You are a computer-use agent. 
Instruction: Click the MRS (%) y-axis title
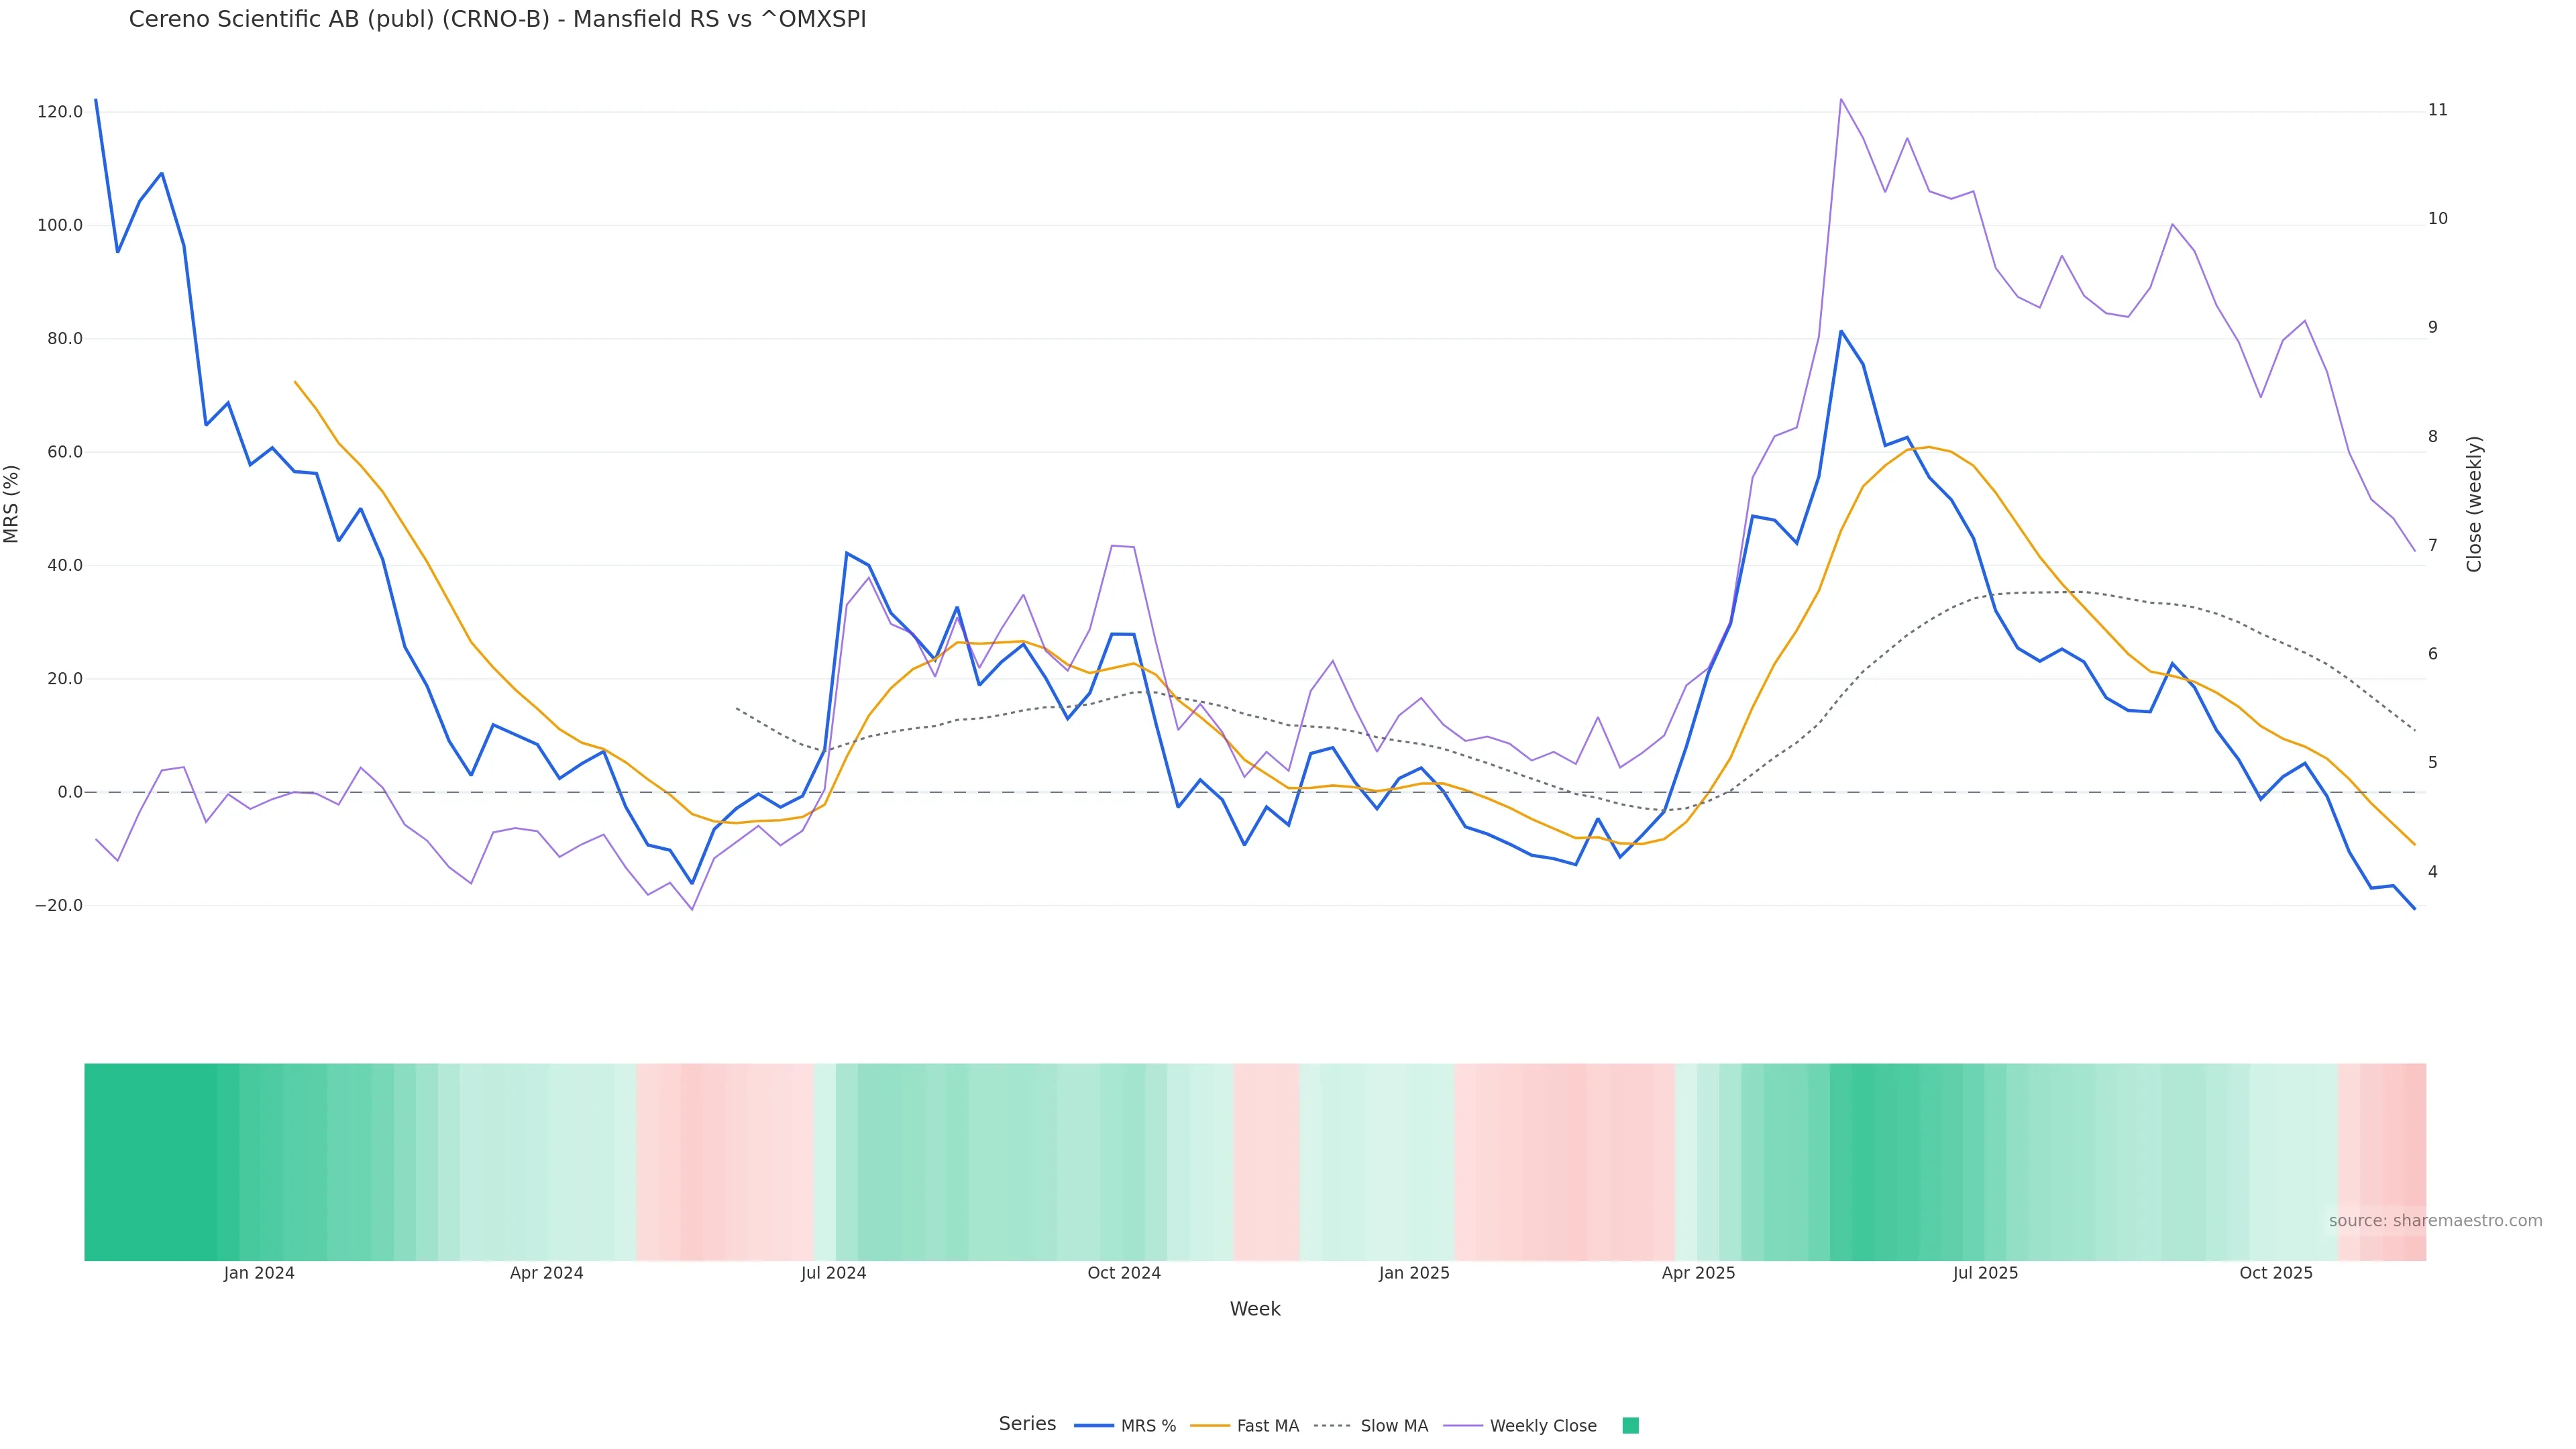click(x=12, y=504)
